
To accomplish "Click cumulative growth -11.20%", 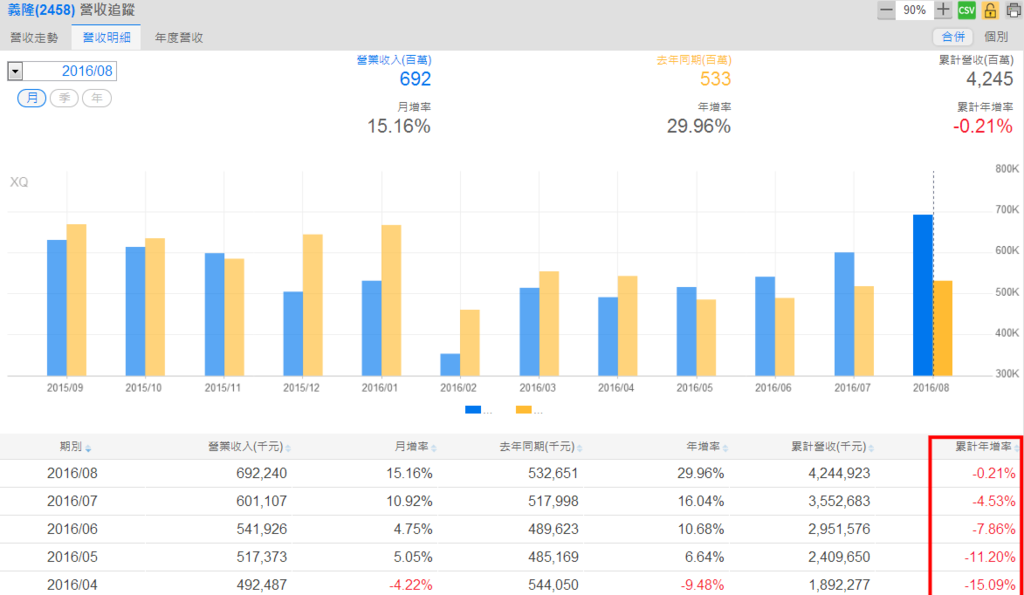I will click(x=990, y=557).
